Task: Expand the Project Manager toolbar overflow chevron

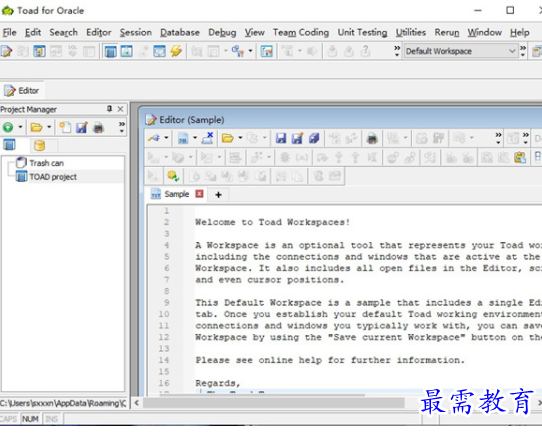Action: pyautogui.click(x=121, y=127)
